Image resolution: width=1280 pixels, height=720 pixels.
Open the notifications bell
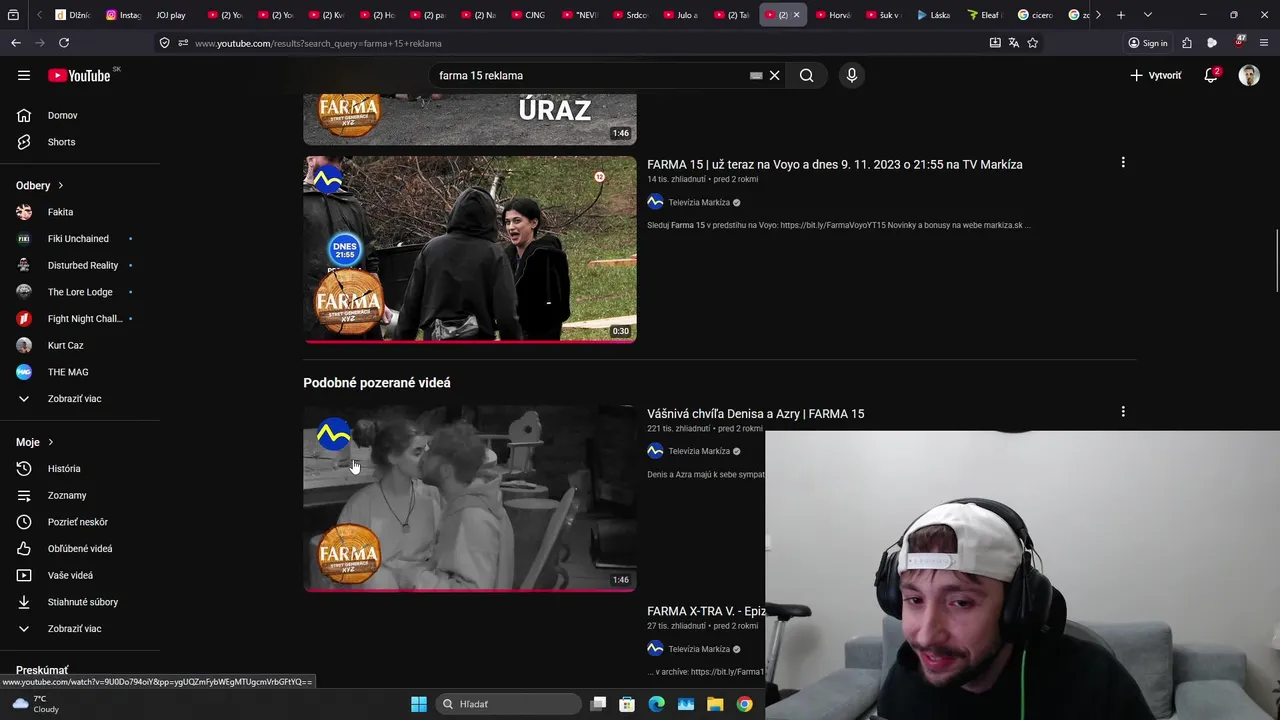[x=1210, y=75]
